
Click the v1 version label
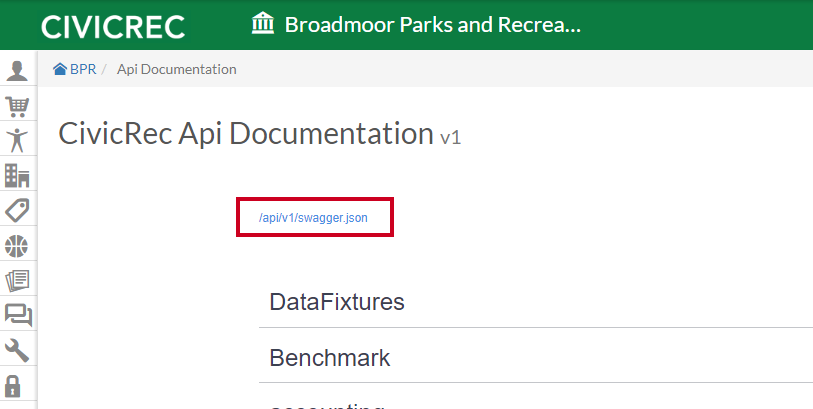[451, 138]
